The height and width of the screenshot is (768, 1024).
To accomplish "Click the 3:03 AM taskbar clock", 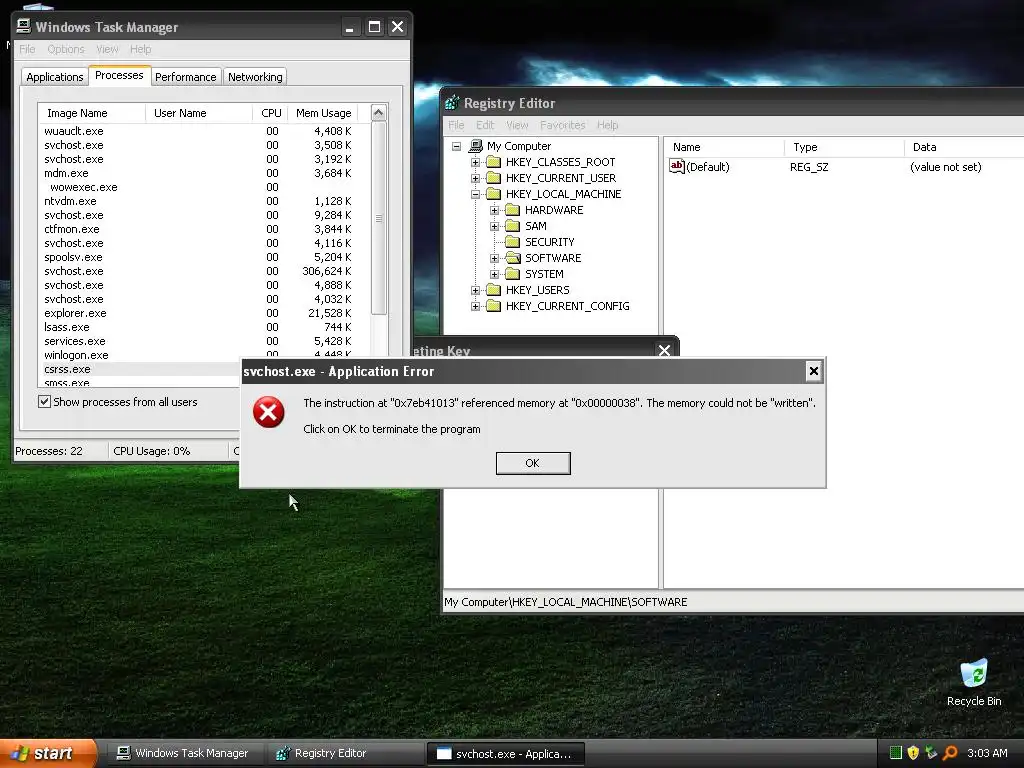I will [x=987, y=753].
